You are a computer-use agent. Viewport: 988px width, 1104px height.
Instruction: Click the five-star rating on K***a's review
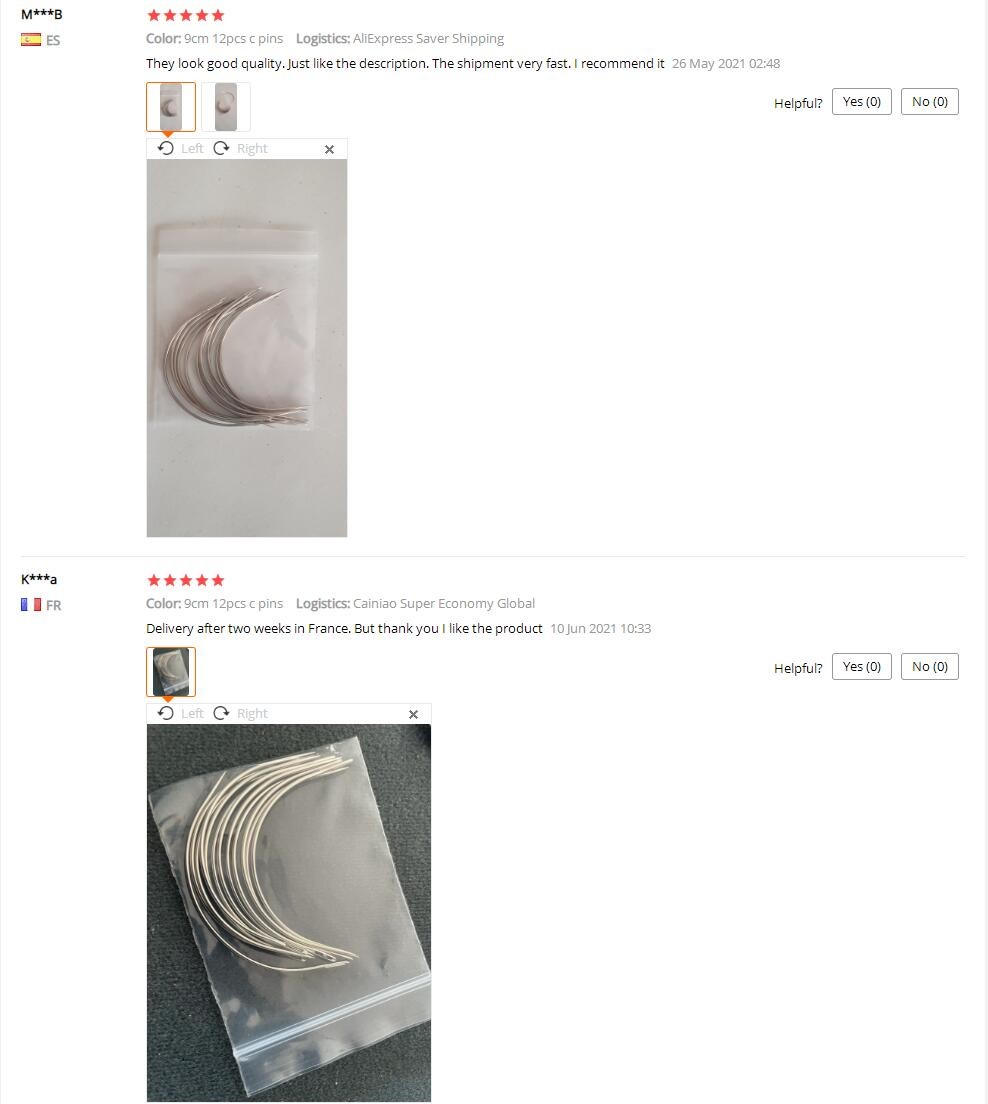point(186,579)
